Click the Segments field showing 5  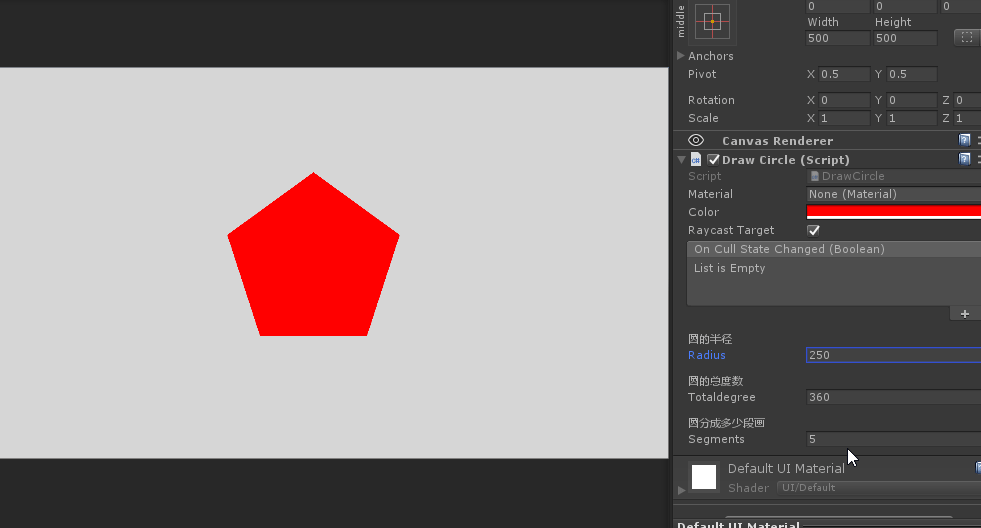tap(893, 439)
